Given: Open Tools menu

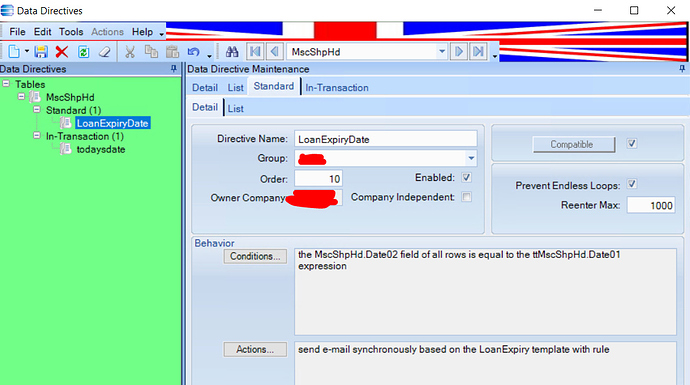Looking at the screenshot, I should pyautogui.click(x=71, y=32).
